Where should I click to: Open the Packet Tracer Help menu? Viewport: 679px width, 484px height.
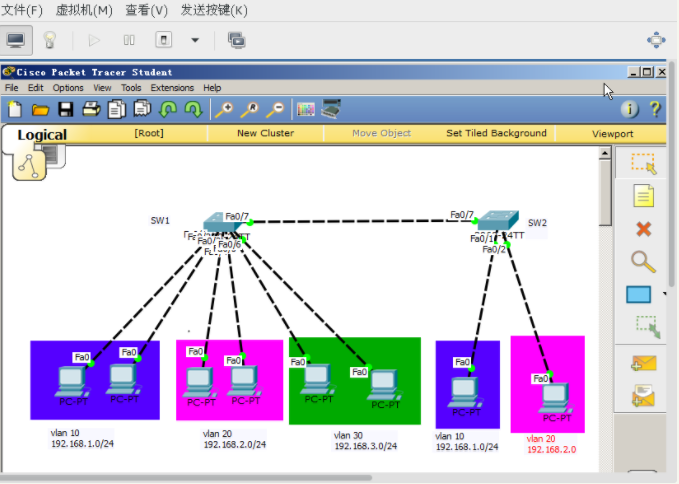[x=212, y=88]
